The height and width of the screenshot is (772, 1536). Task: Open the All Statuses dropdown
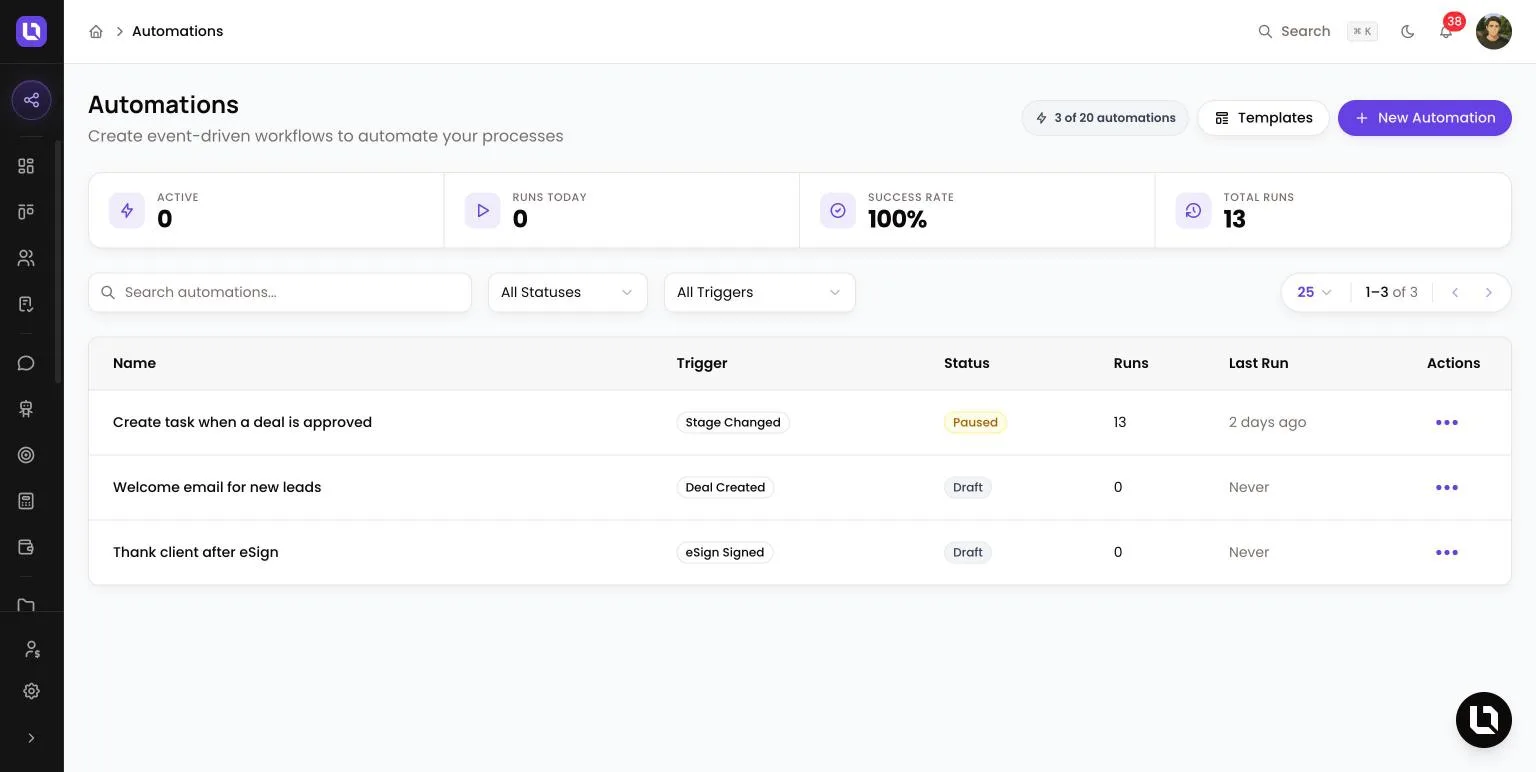coord(568,292)
